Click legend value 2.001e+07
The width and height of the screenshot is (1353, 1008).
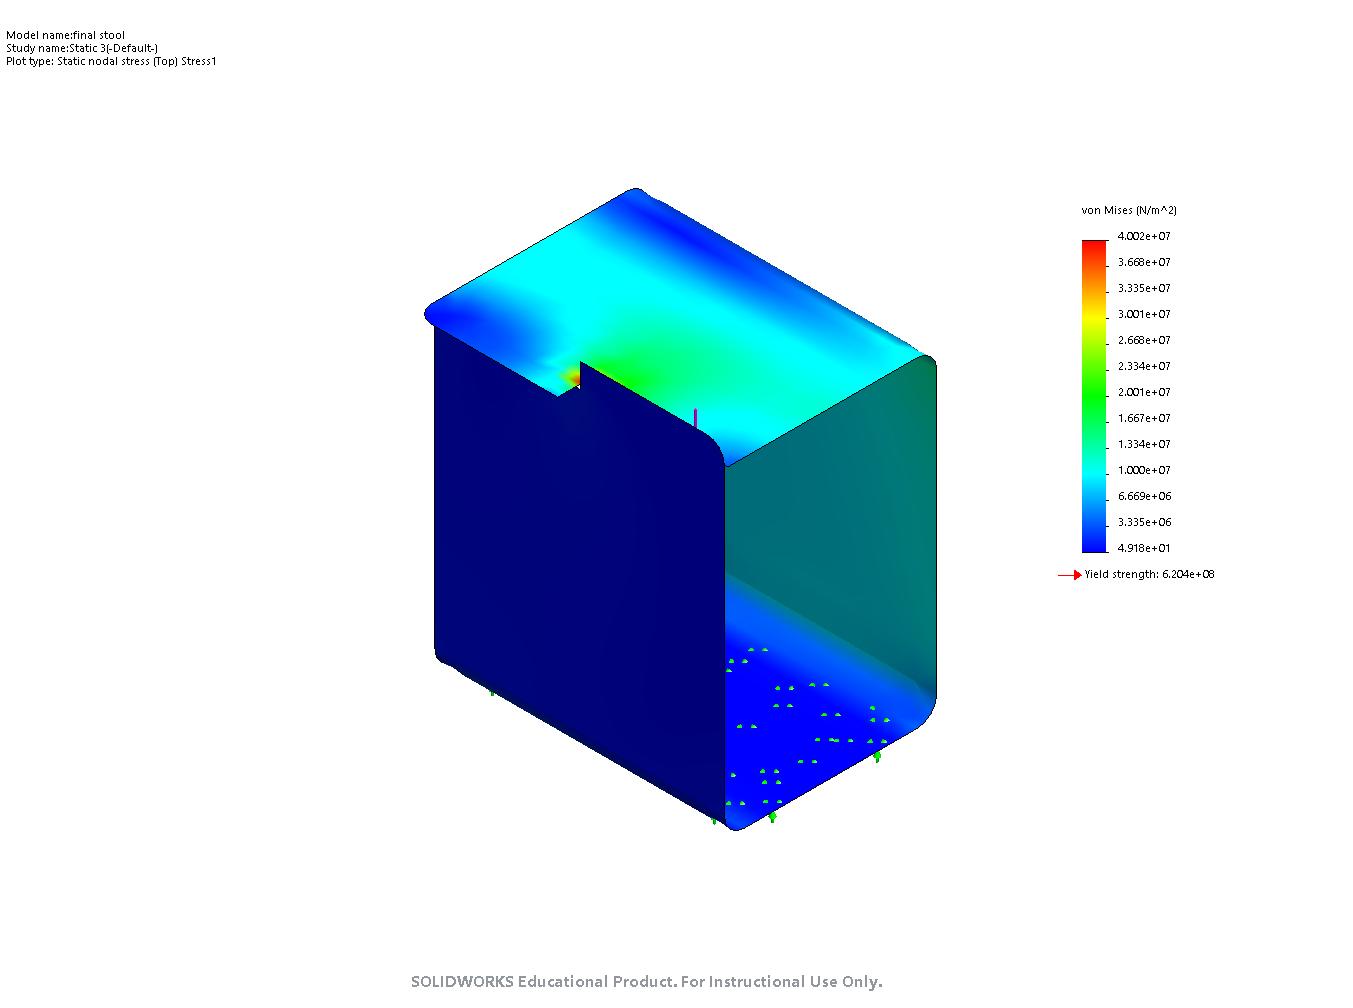[1144, 392]
